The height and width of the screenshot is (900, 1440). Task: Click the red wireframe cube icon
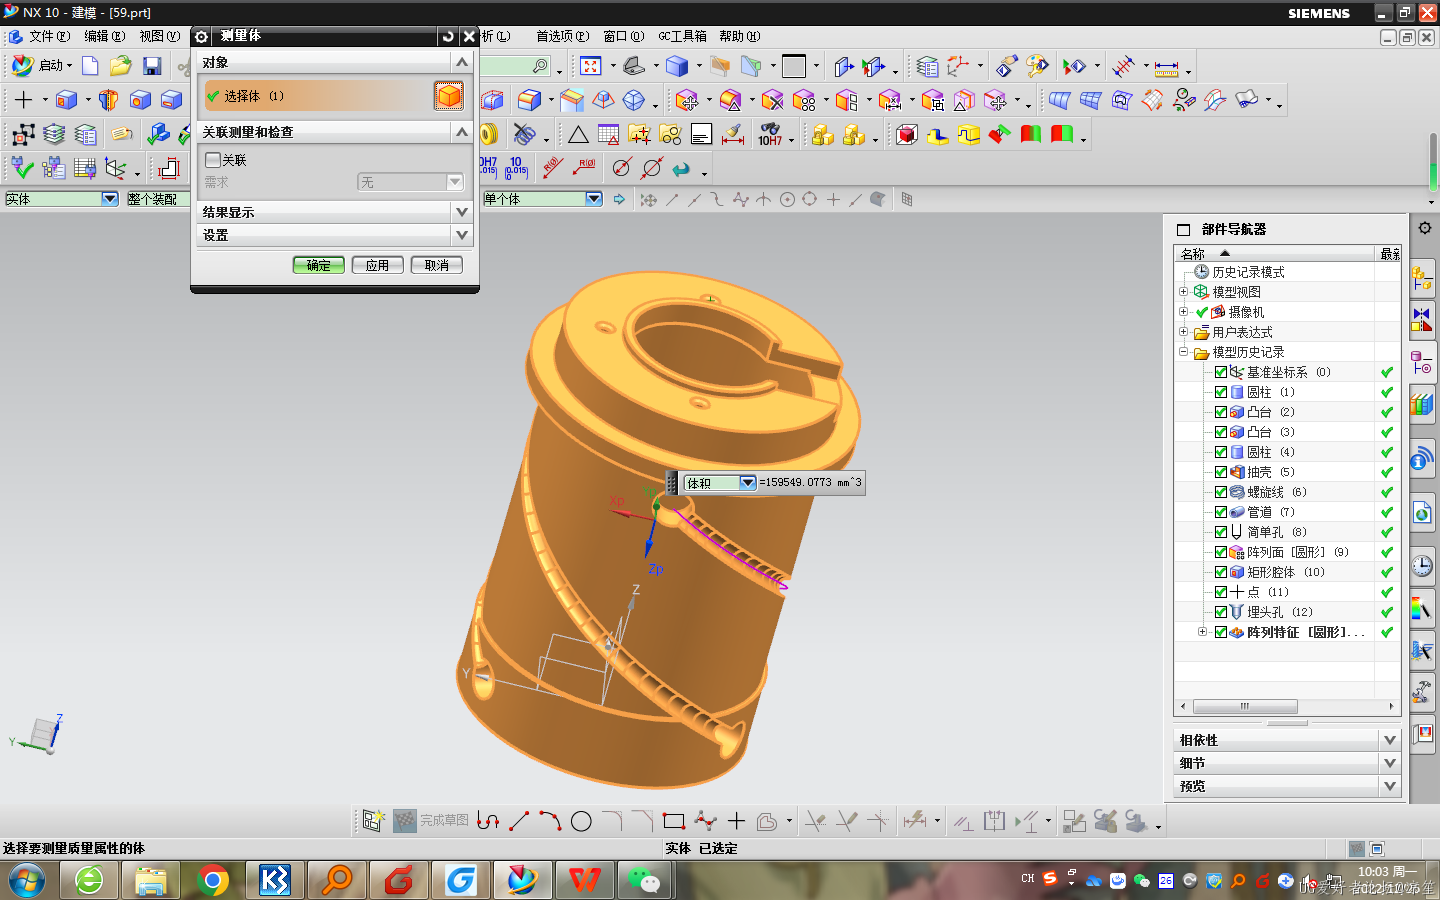click(906, 134)
